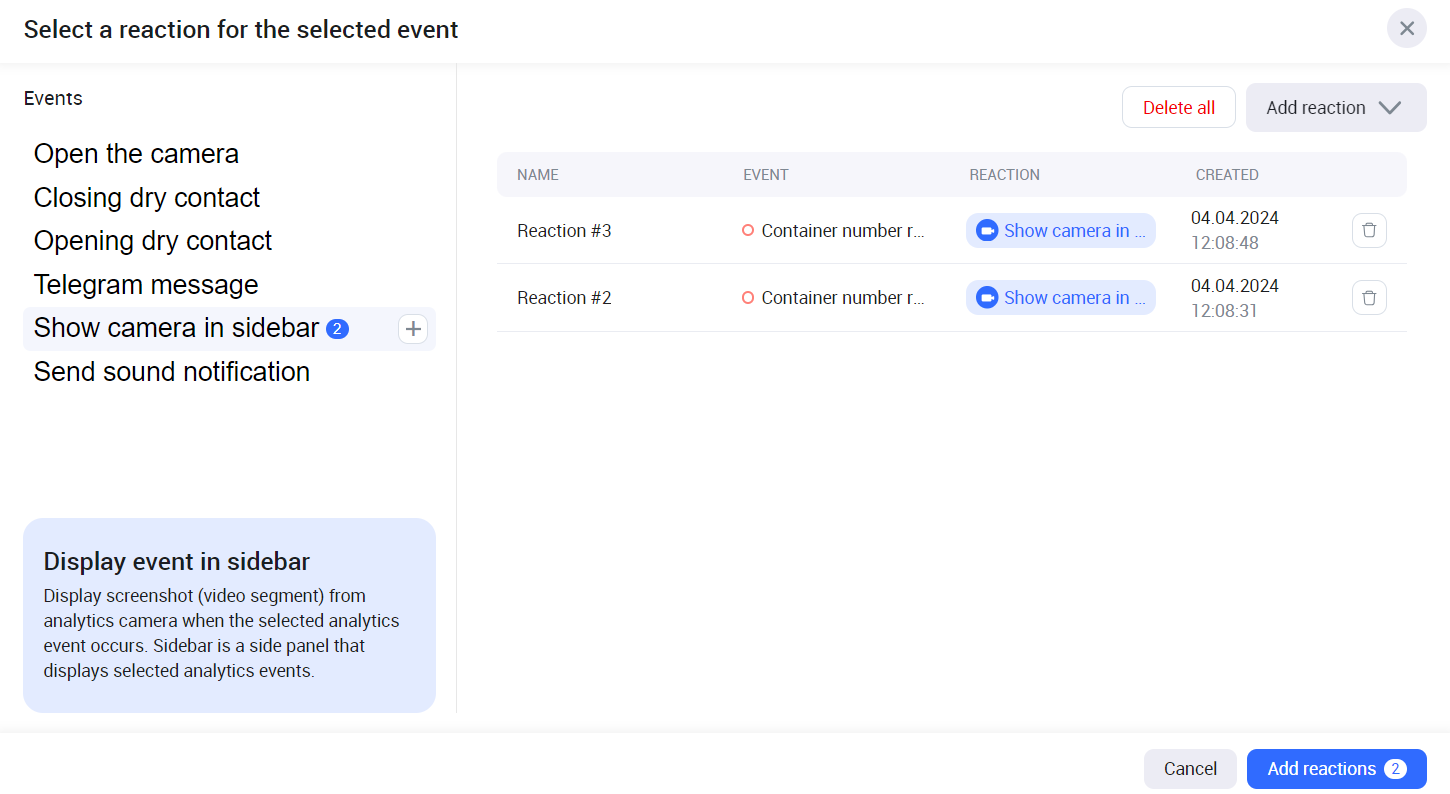Choose Opening dry contact from events

click(153, 241)
